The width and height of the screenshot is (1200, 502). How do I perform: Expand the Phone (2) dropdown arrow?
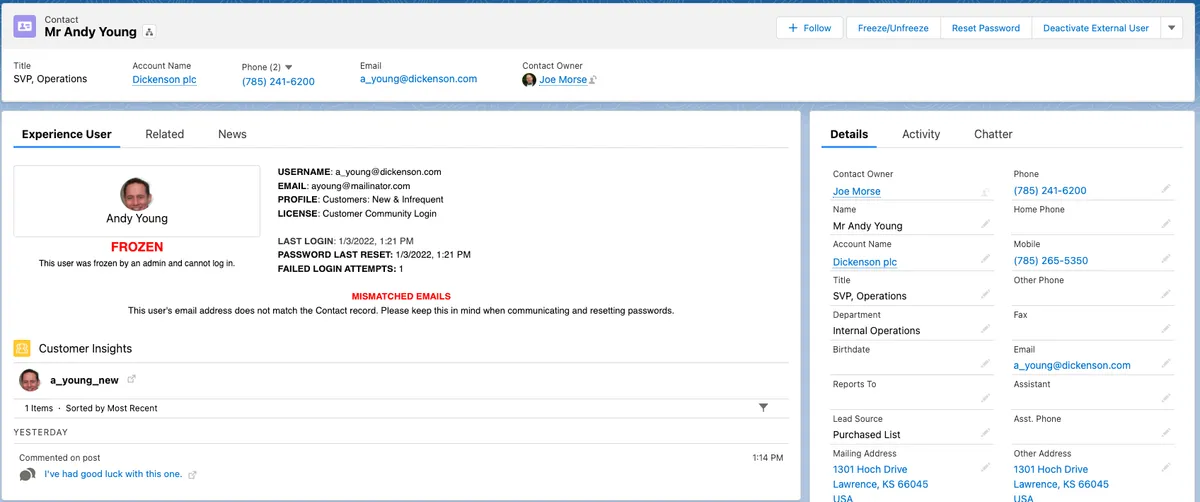tap(288, 67)
